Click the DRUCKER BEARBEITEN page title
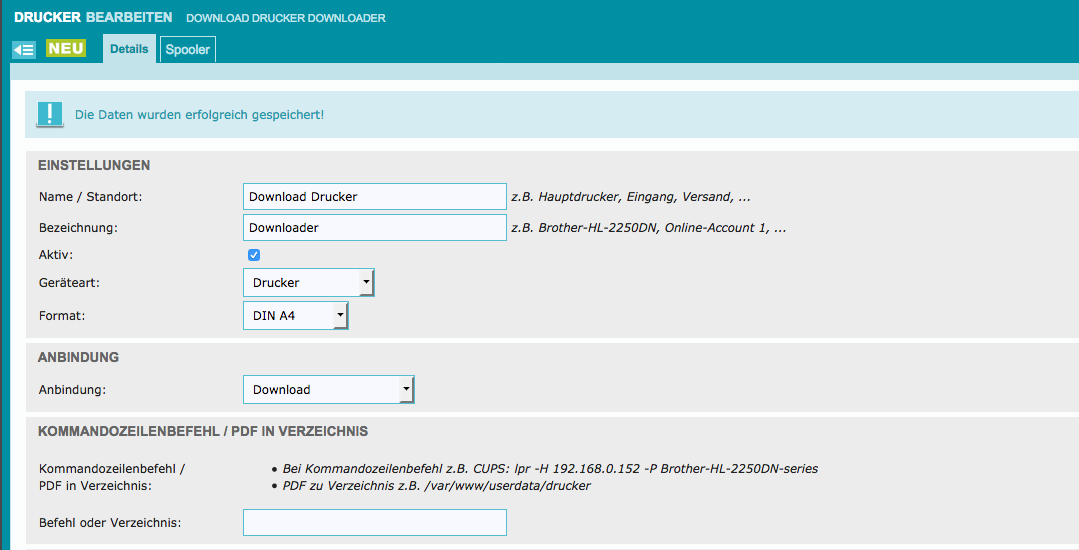This screenshot has height=550, width=1079. coord(93,18)
